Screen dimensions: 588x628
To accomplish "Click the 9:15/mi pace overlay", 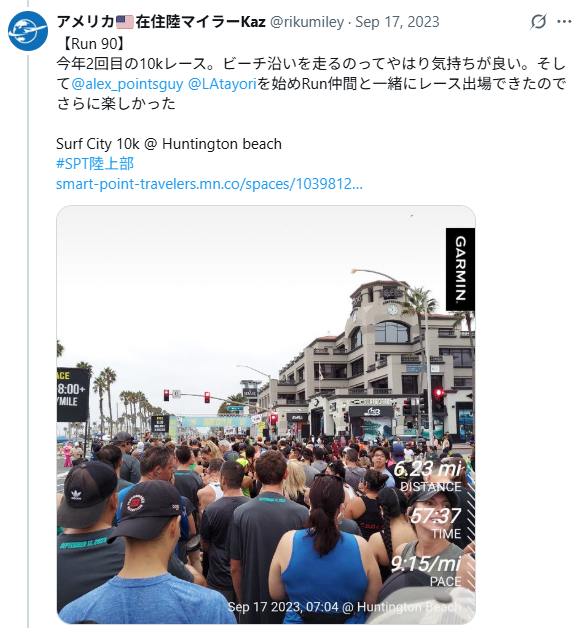I will point(426,570).
